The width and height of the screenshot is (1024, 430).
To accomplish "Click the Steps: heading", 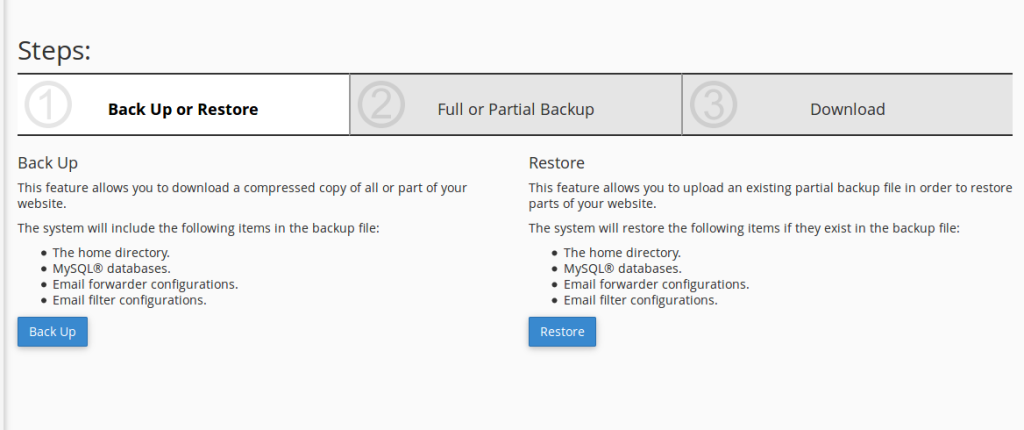I will click(54, 51).
